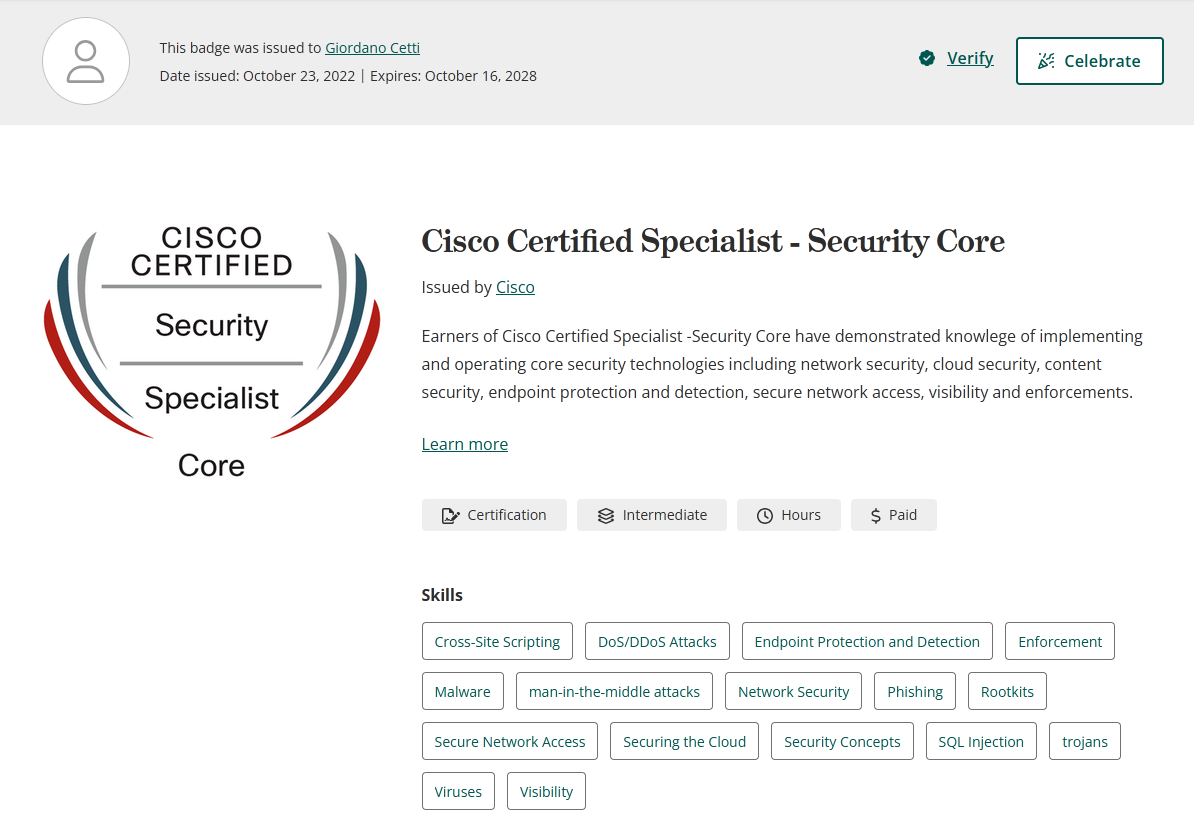Open the Securing the Cloud skill
1194x817 pixels.
click(x=685, y=742)
